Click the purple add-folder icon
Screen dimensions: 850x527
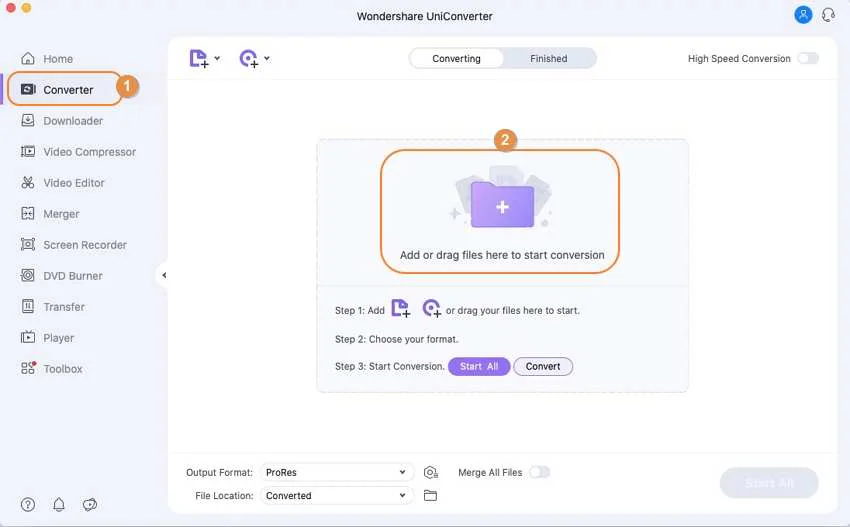pyautogui.click(x=502, y=205)
